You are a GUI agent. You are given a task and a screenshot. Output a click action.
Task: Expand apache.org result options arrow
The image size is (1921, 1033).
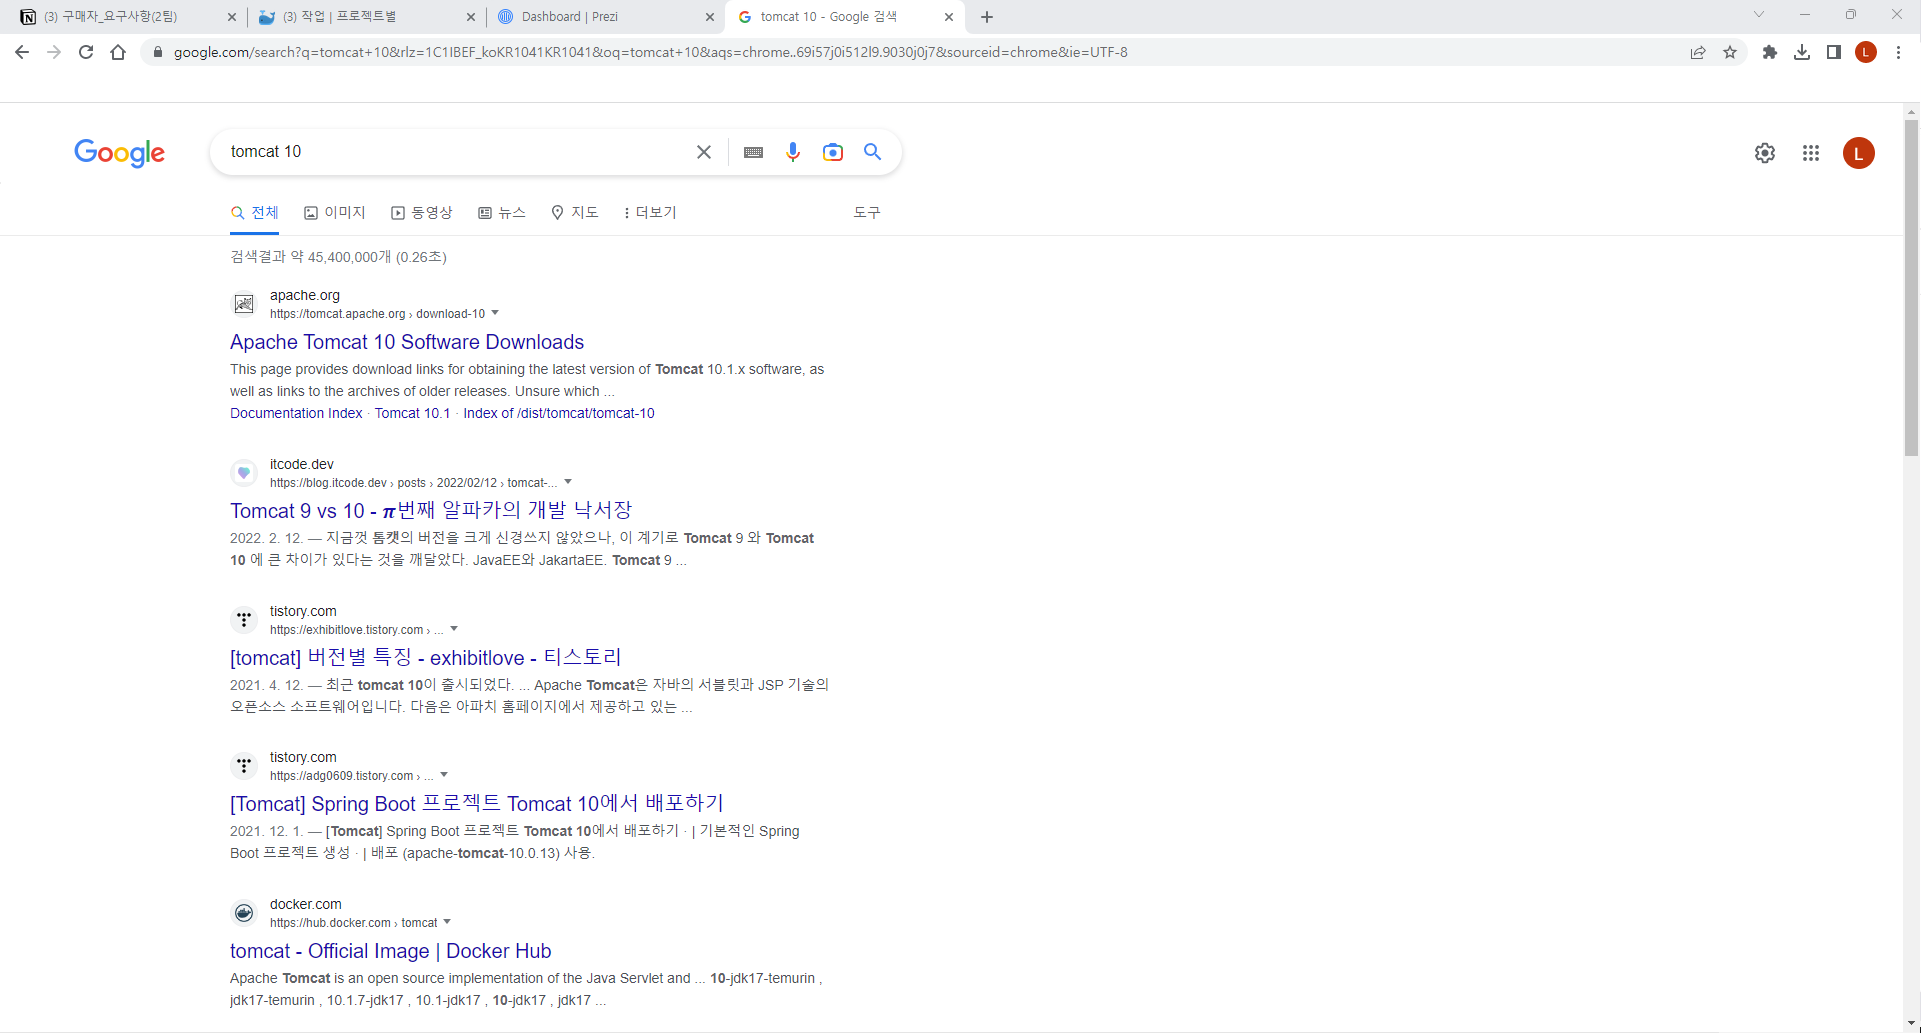495,313
